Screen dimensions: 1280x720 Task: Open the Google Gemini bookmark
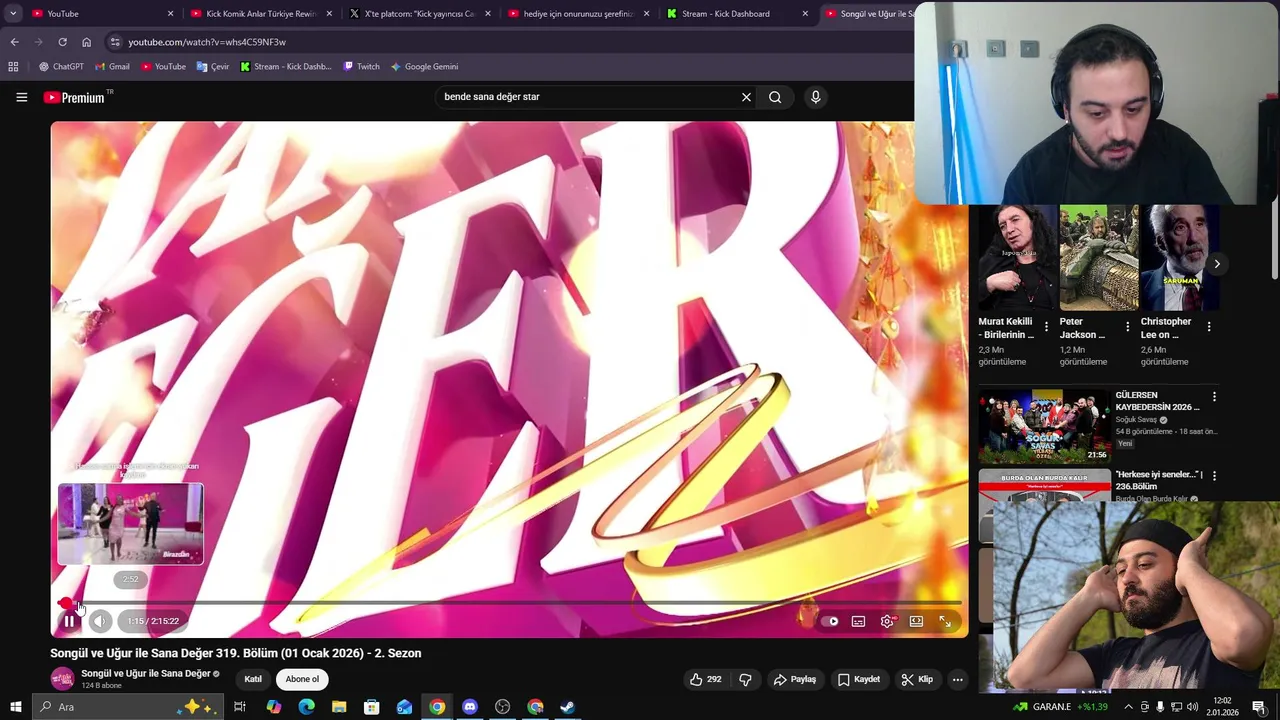pos(424,67)
